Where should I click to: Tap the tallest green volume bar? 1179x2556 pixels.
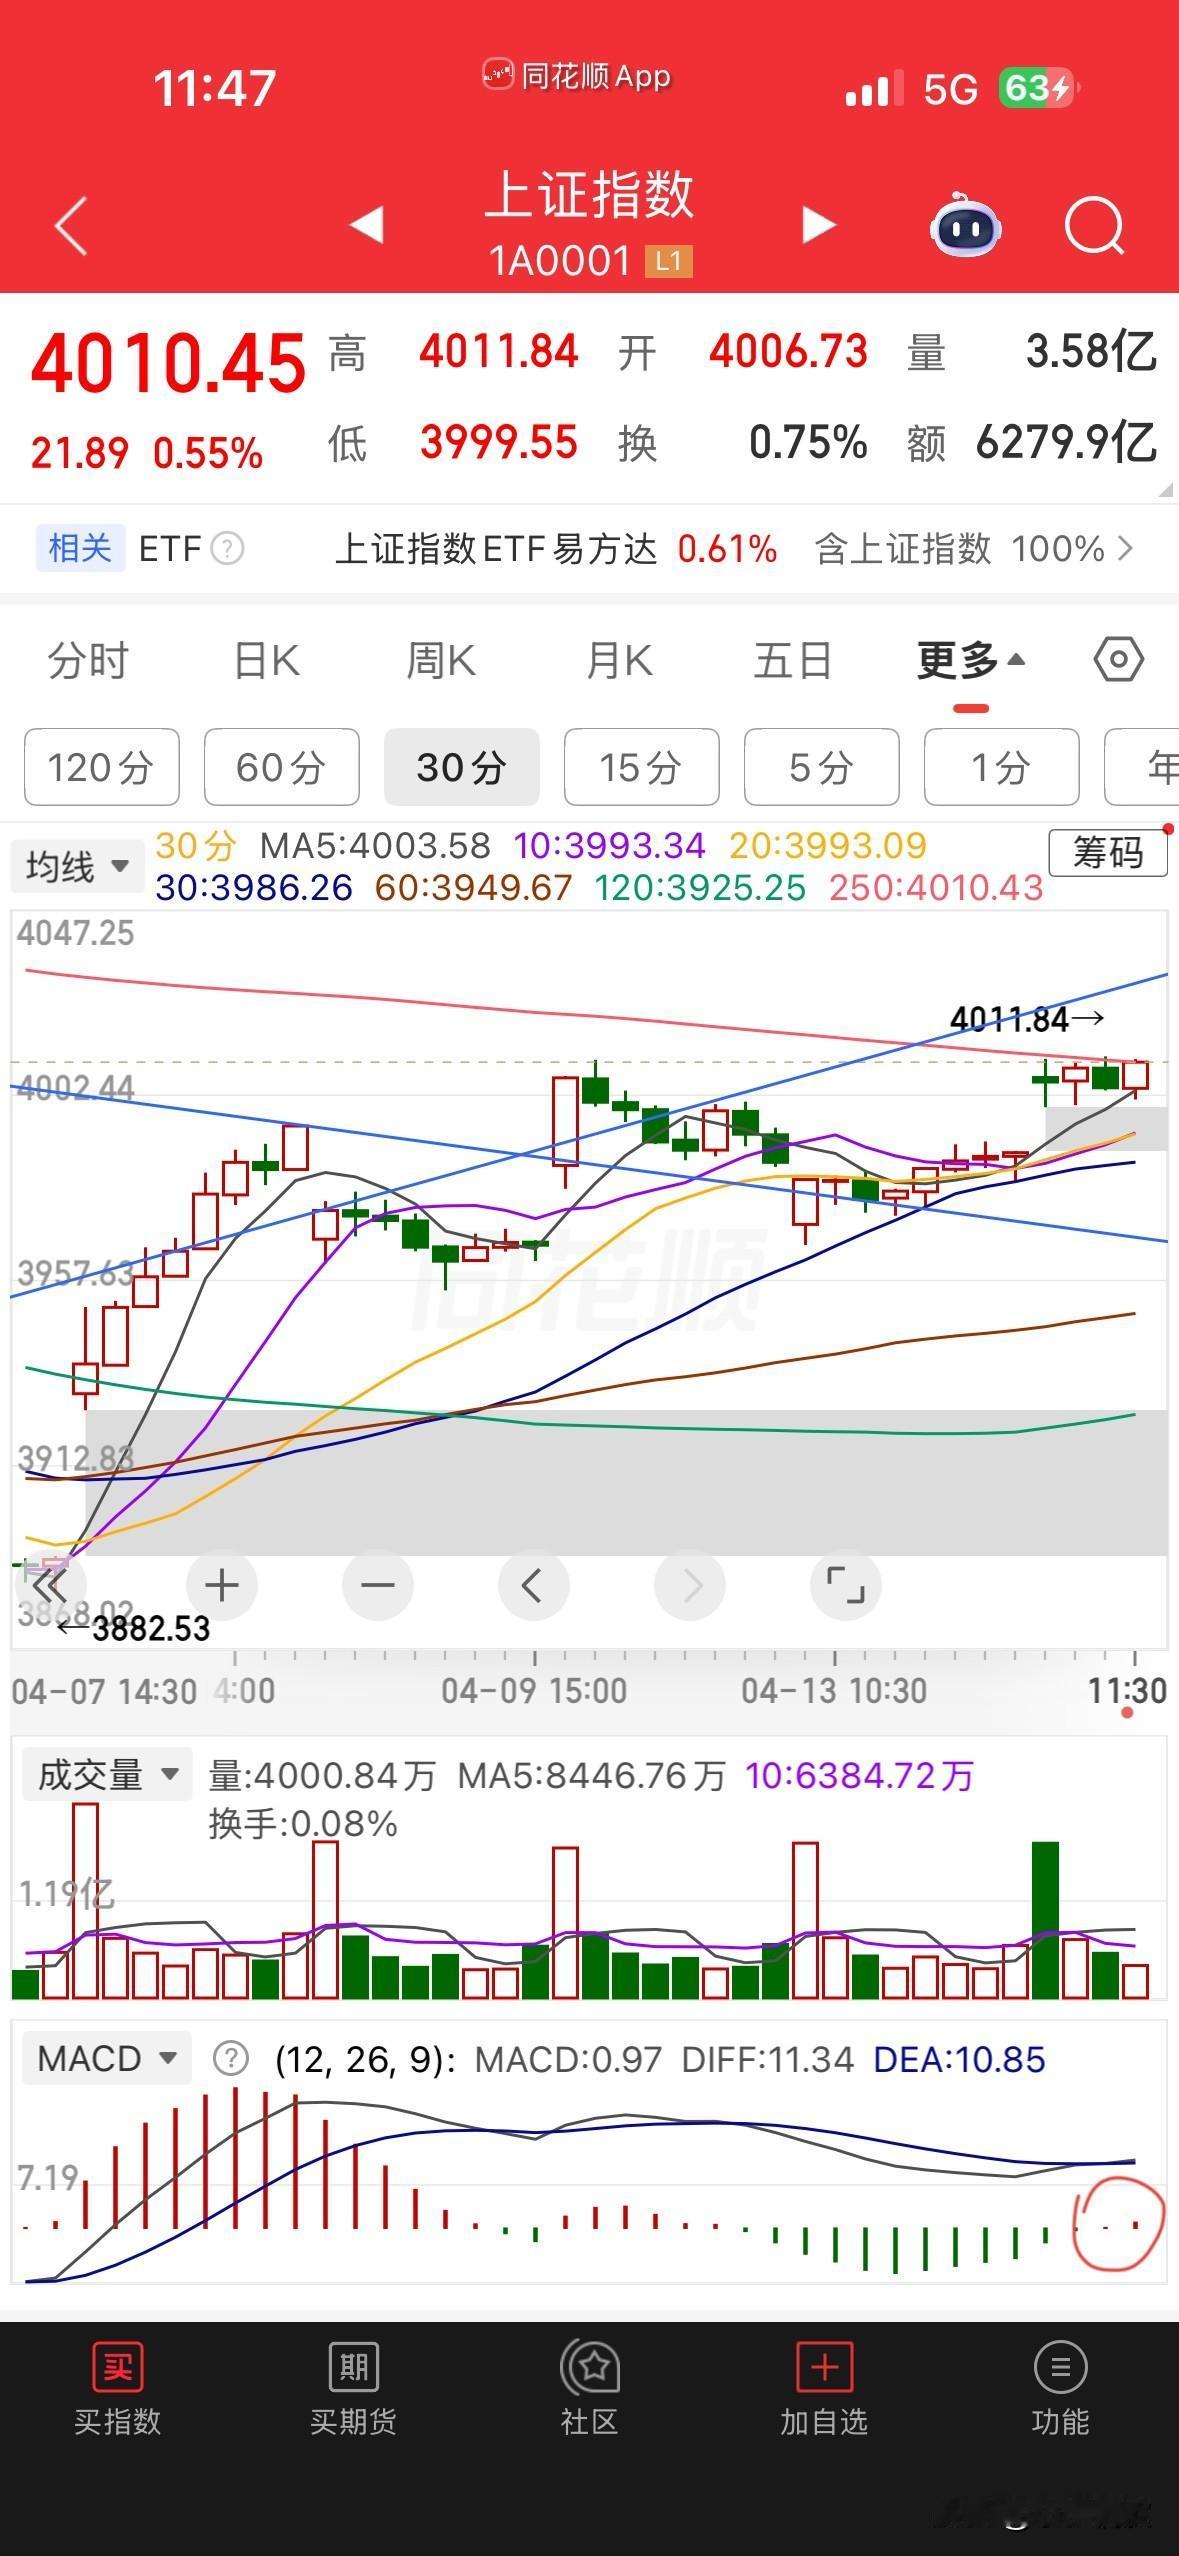click(1045, 1920)
